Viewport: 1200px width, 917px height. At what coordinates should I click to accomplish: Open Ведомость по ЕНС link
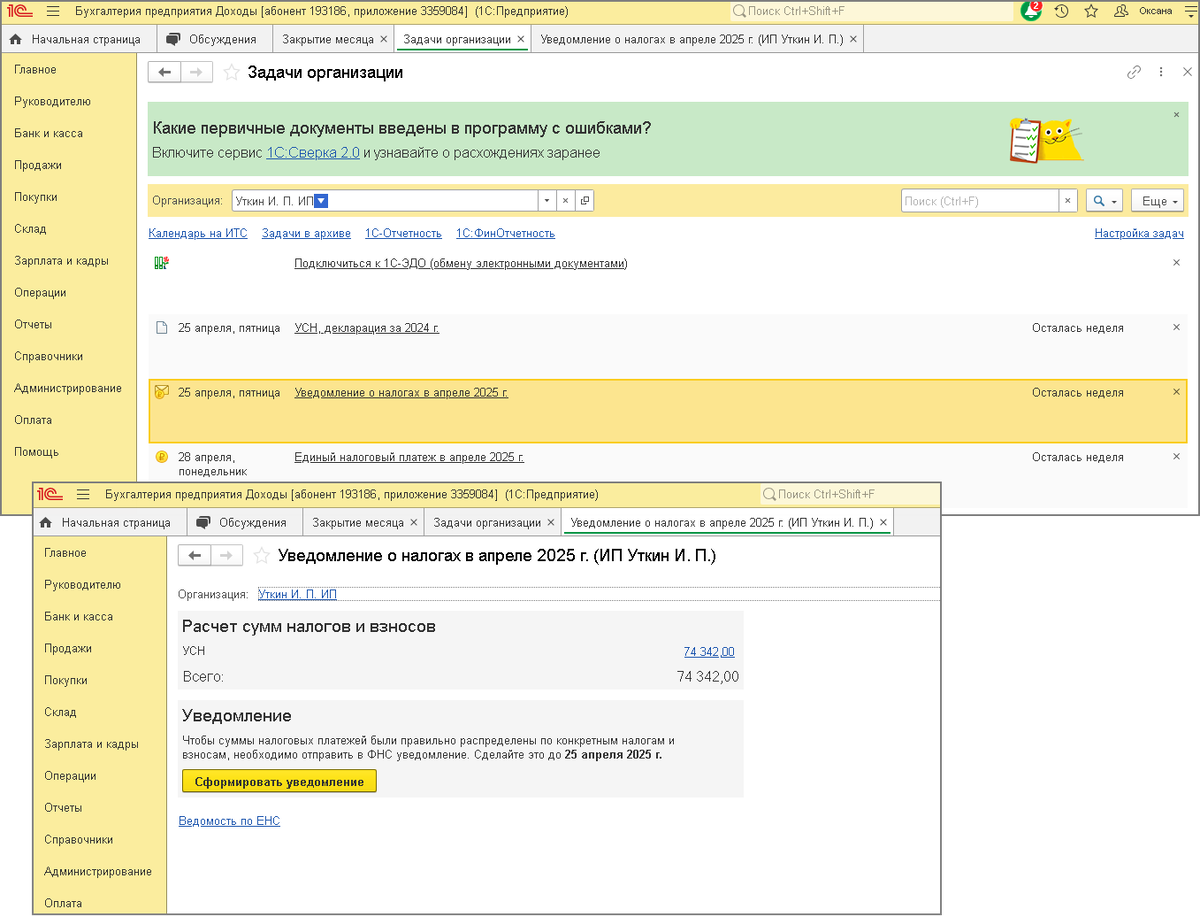click(x=229, y=821)
